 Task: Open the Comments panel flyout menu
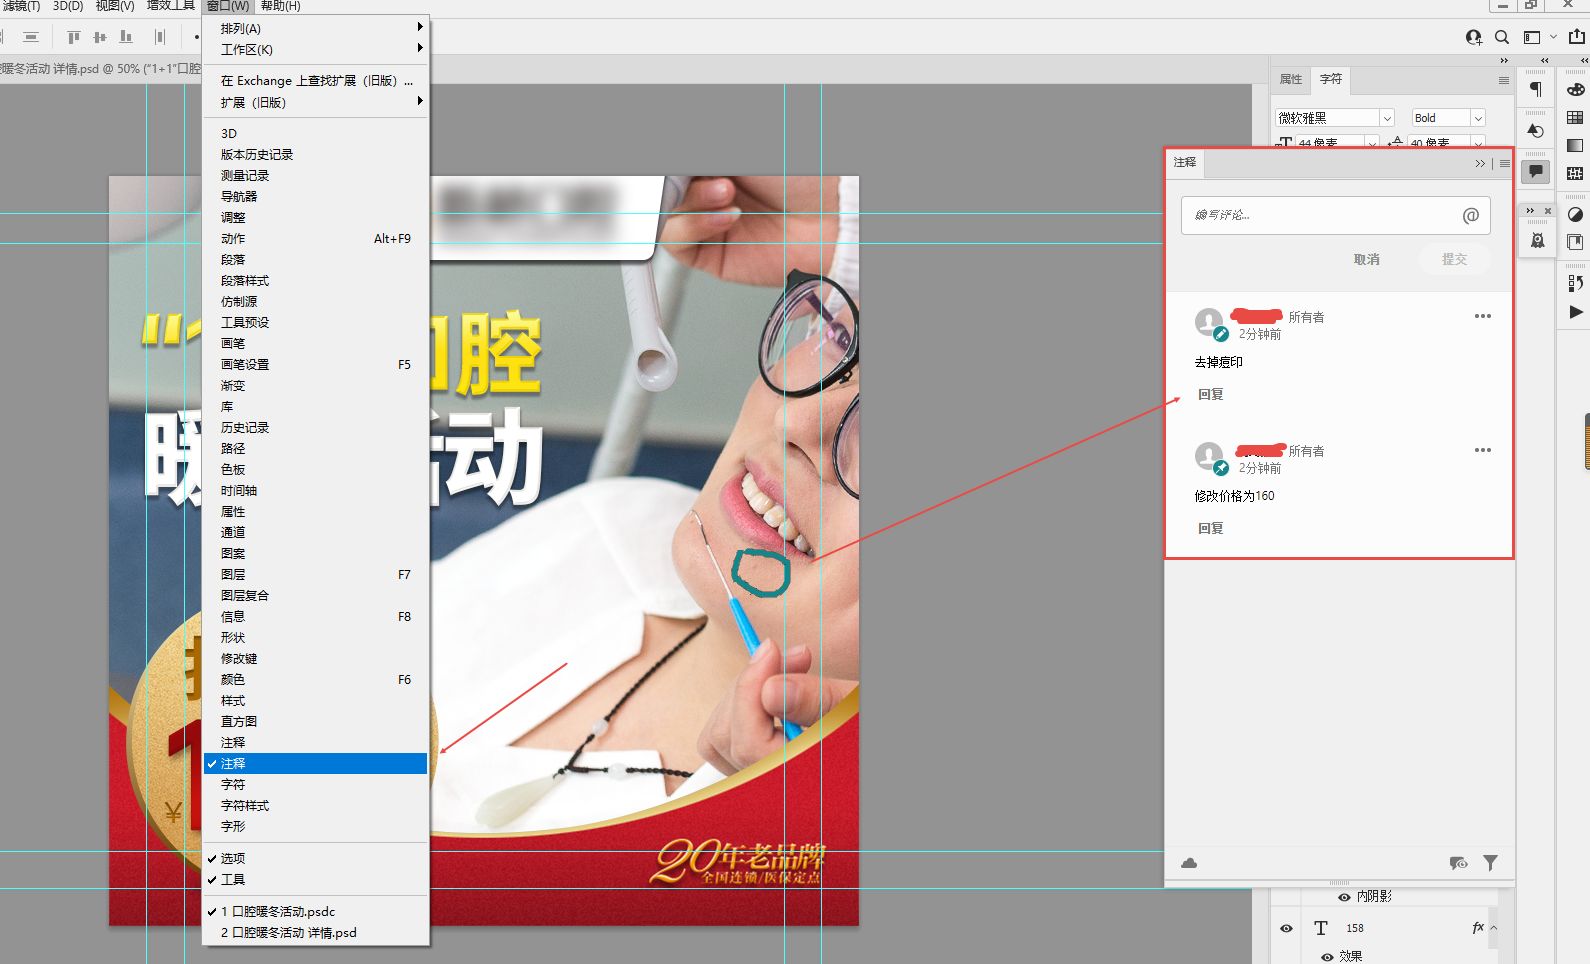[x=1504, y=163]
